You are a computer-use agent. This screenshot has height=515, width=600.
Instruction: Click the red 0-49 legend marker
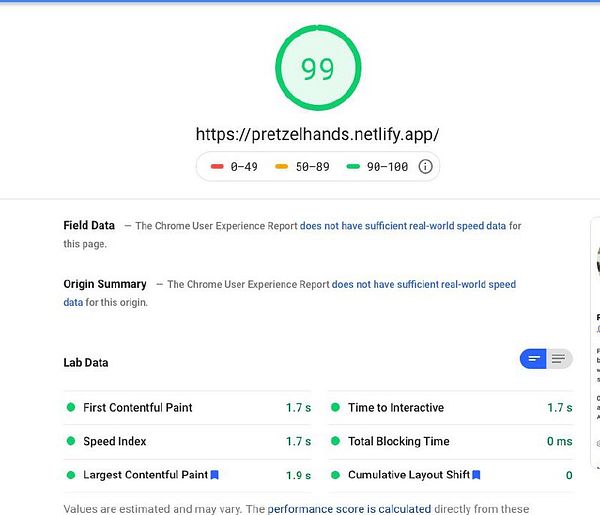(216, 167)
